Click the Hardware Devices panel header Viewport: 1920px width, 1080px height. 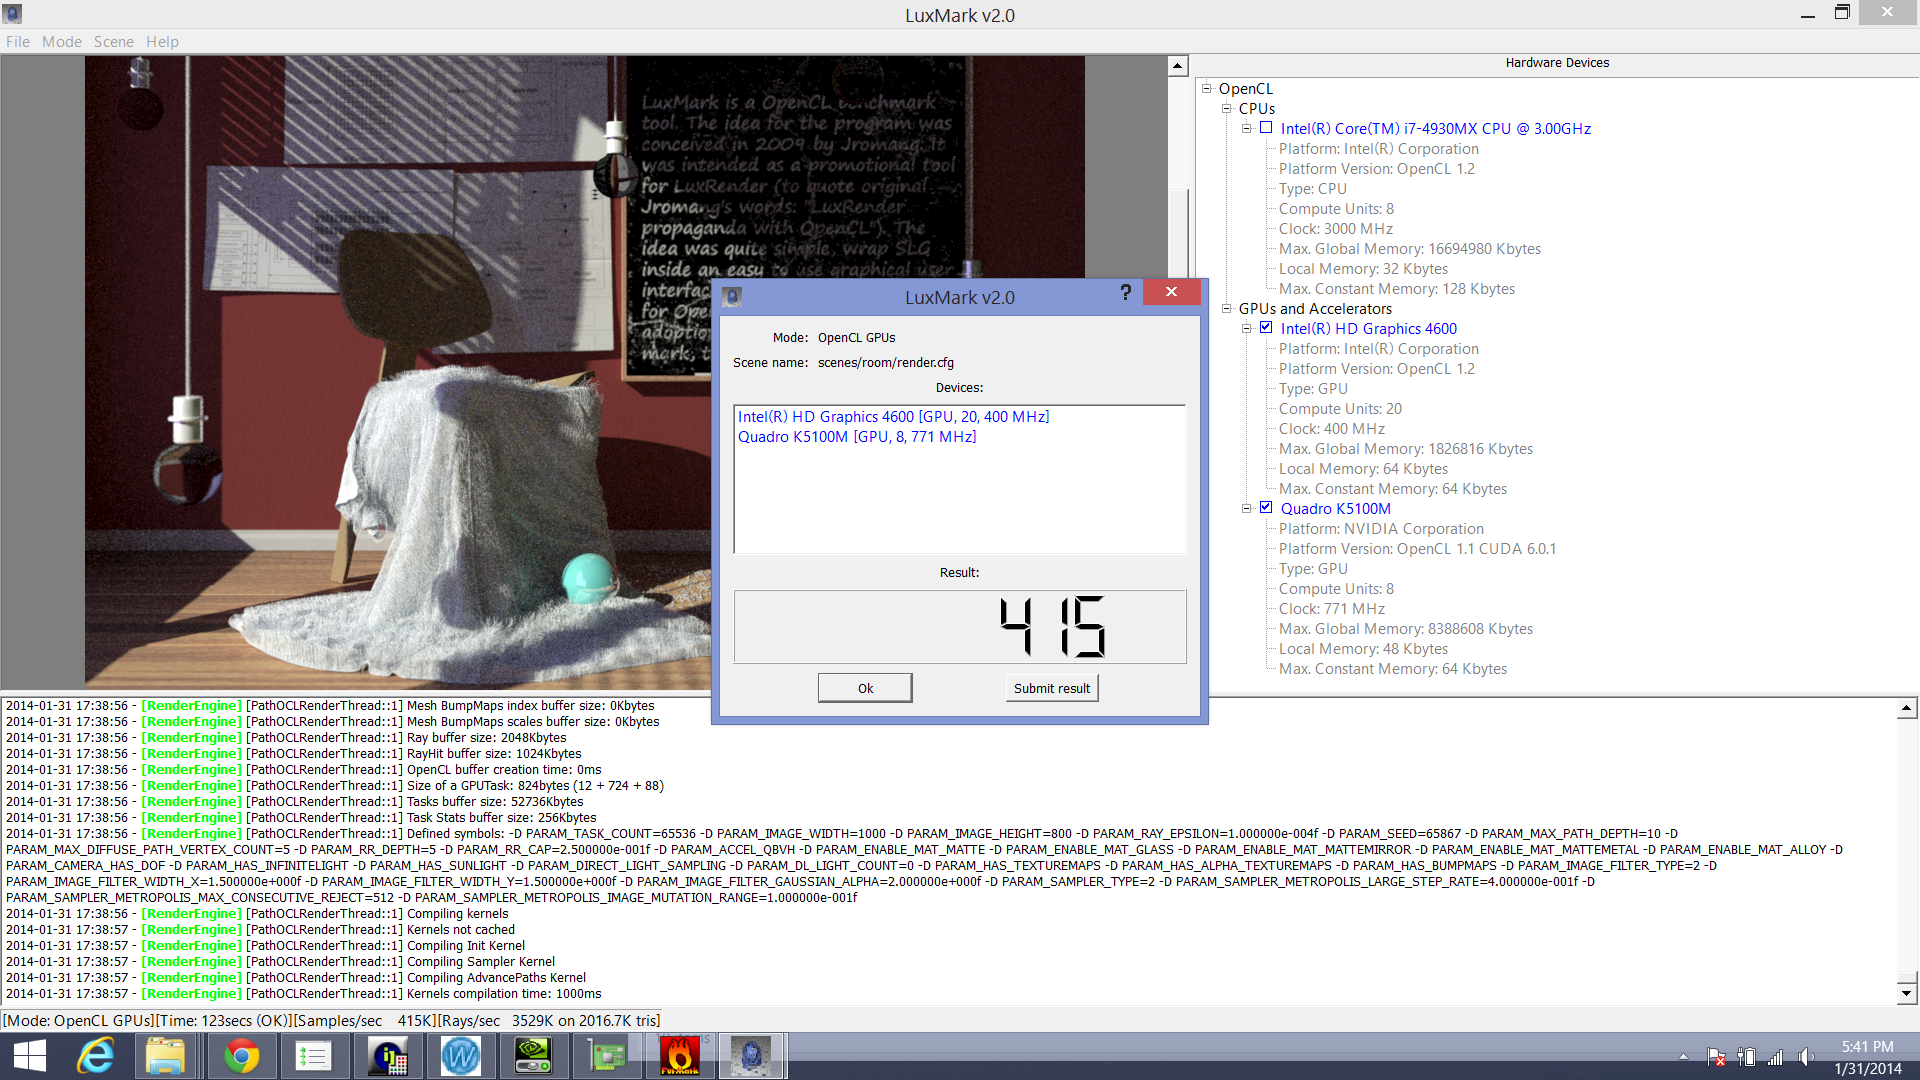tap(1557, 63)
